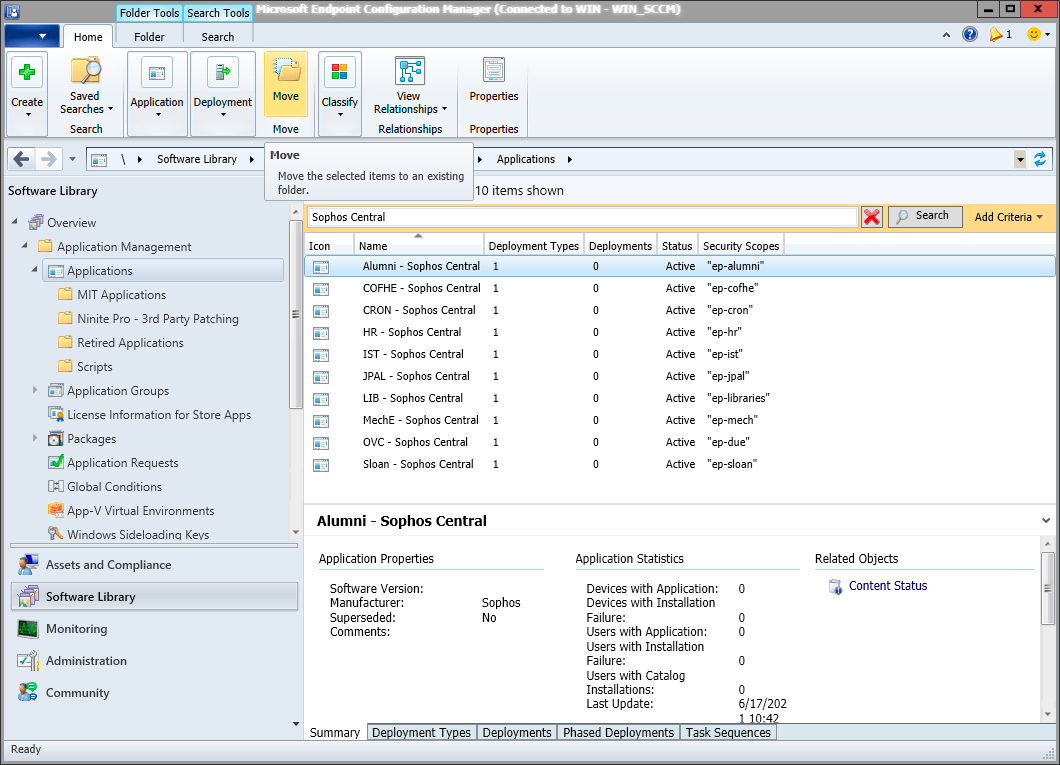Image resolution: width=1060 pixels, height=765 pixels.
Task: Select the MechE - Sophos Central application
Action: (x=679, y=420)
